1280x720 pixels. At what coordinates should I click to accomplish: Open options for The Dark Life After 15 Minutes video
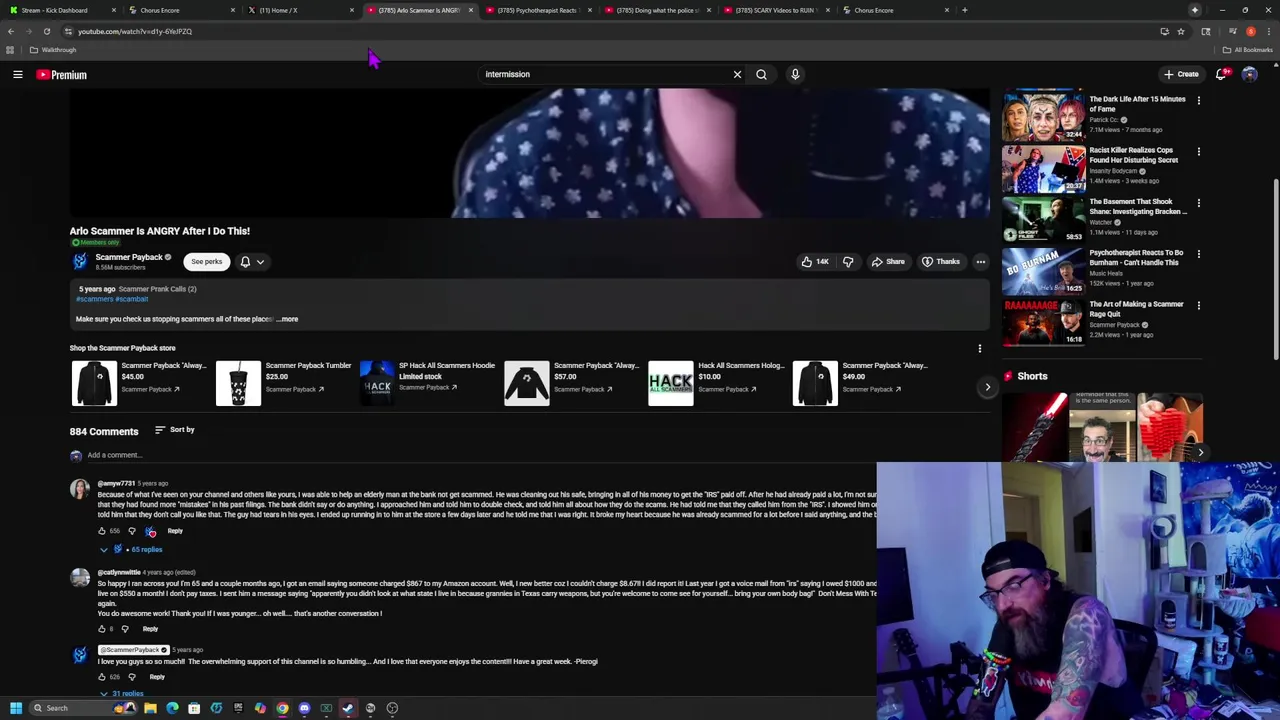1198,100
